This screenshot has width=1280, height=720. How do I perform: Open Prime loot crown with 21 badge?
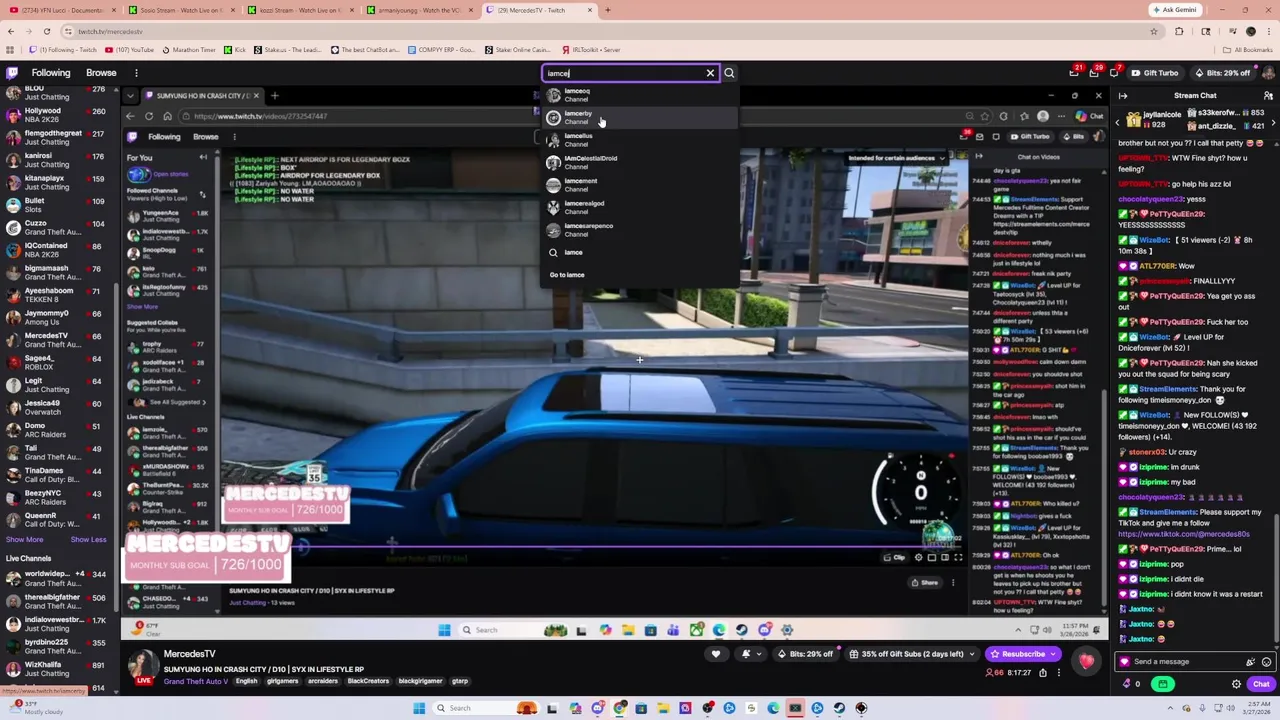[x=1074, y=73]
